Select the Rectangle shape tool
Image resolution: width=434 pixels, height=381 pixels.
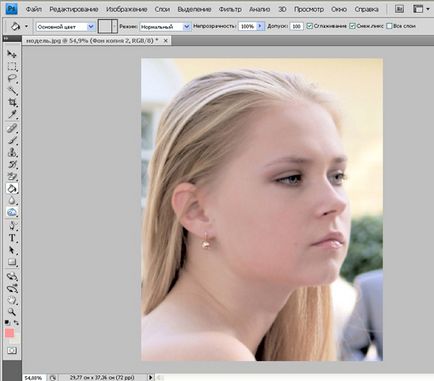[12, 262]
